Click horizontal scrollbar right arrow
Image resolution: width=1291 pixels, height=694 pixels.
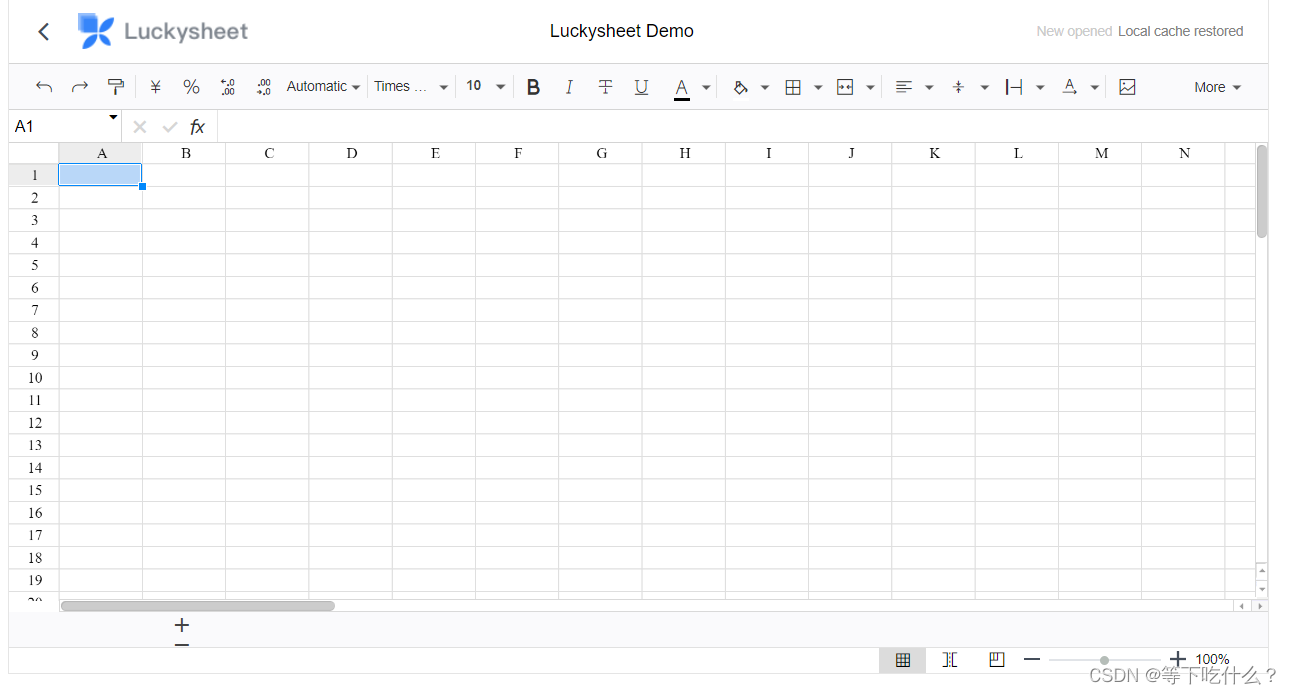point(1260,606)
